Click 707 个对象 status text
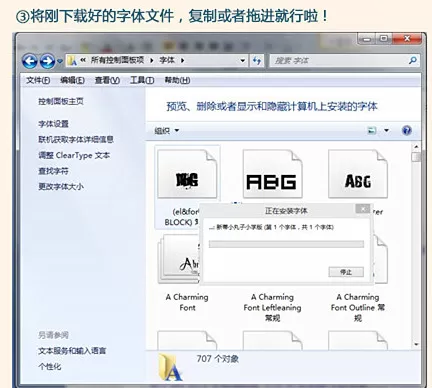The height and width of the screenshot is (388, 432). [217, 359]
